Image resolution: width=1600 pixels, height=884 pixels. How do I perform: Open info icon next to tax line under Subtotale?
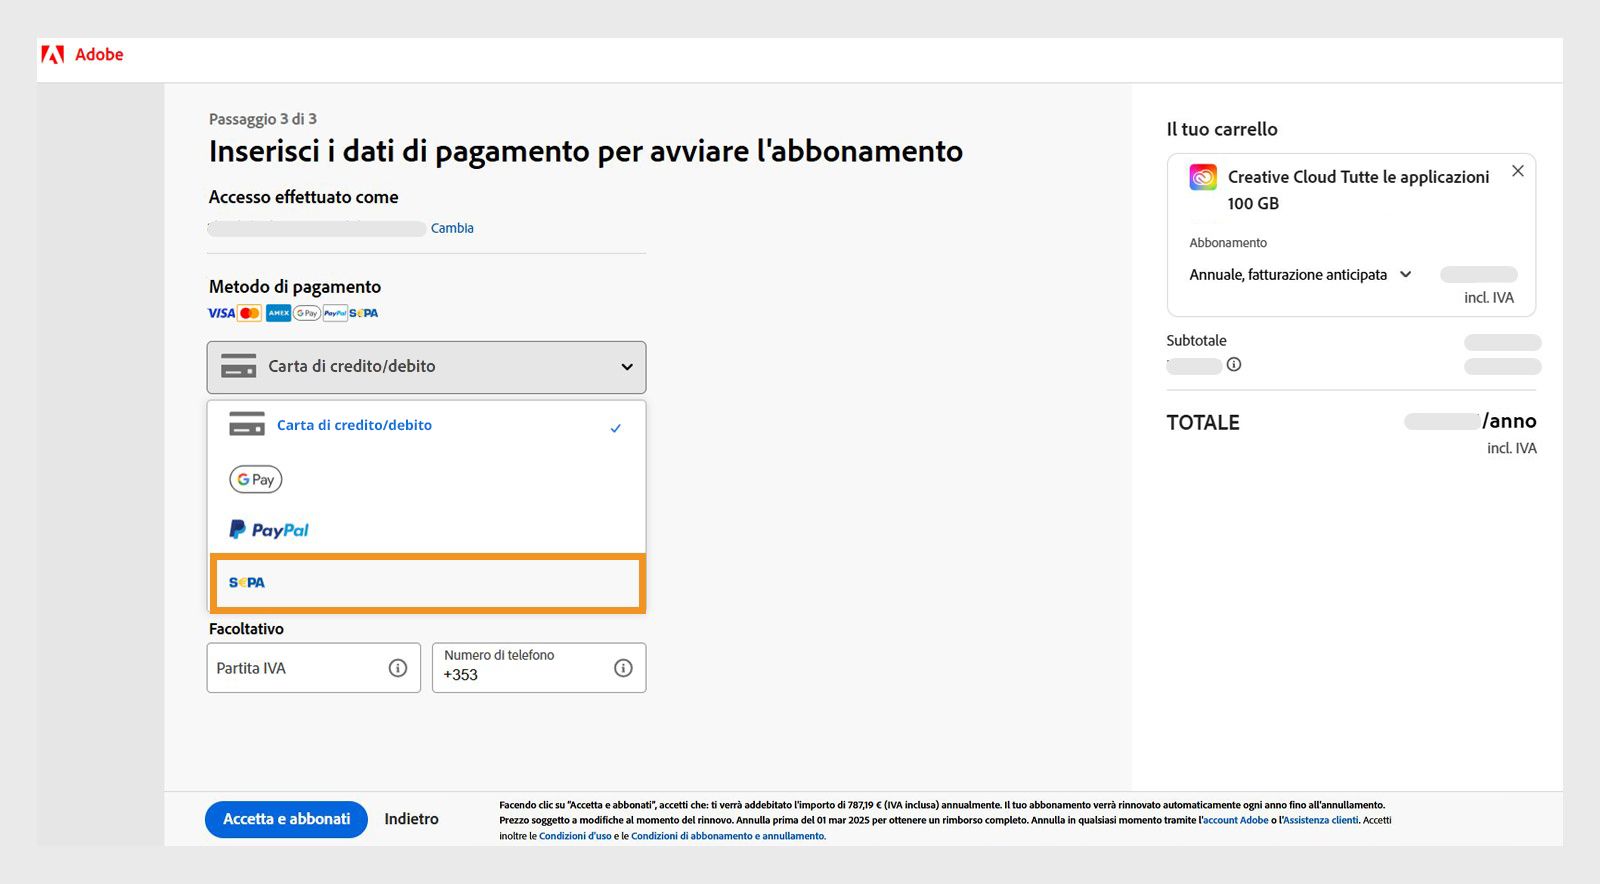(x=1234, y=364)
